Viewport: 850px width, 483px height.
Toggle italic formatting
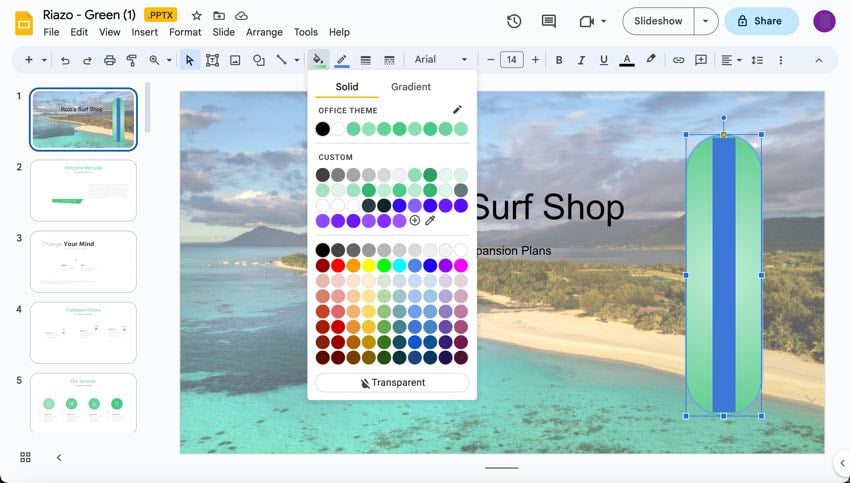pos(581,60)
